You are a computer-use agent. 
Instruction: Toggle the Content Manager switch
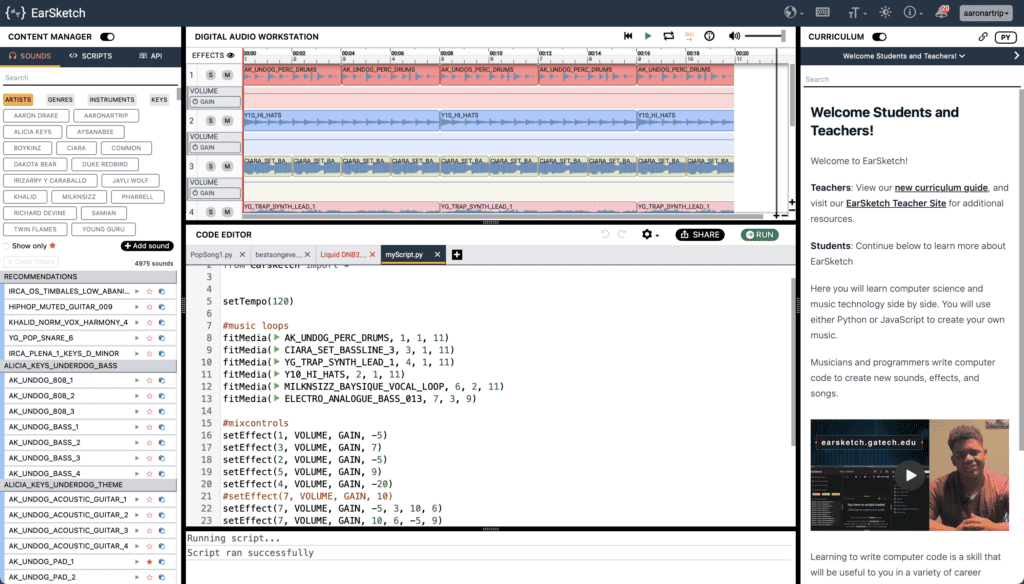[x=107, y=37]
